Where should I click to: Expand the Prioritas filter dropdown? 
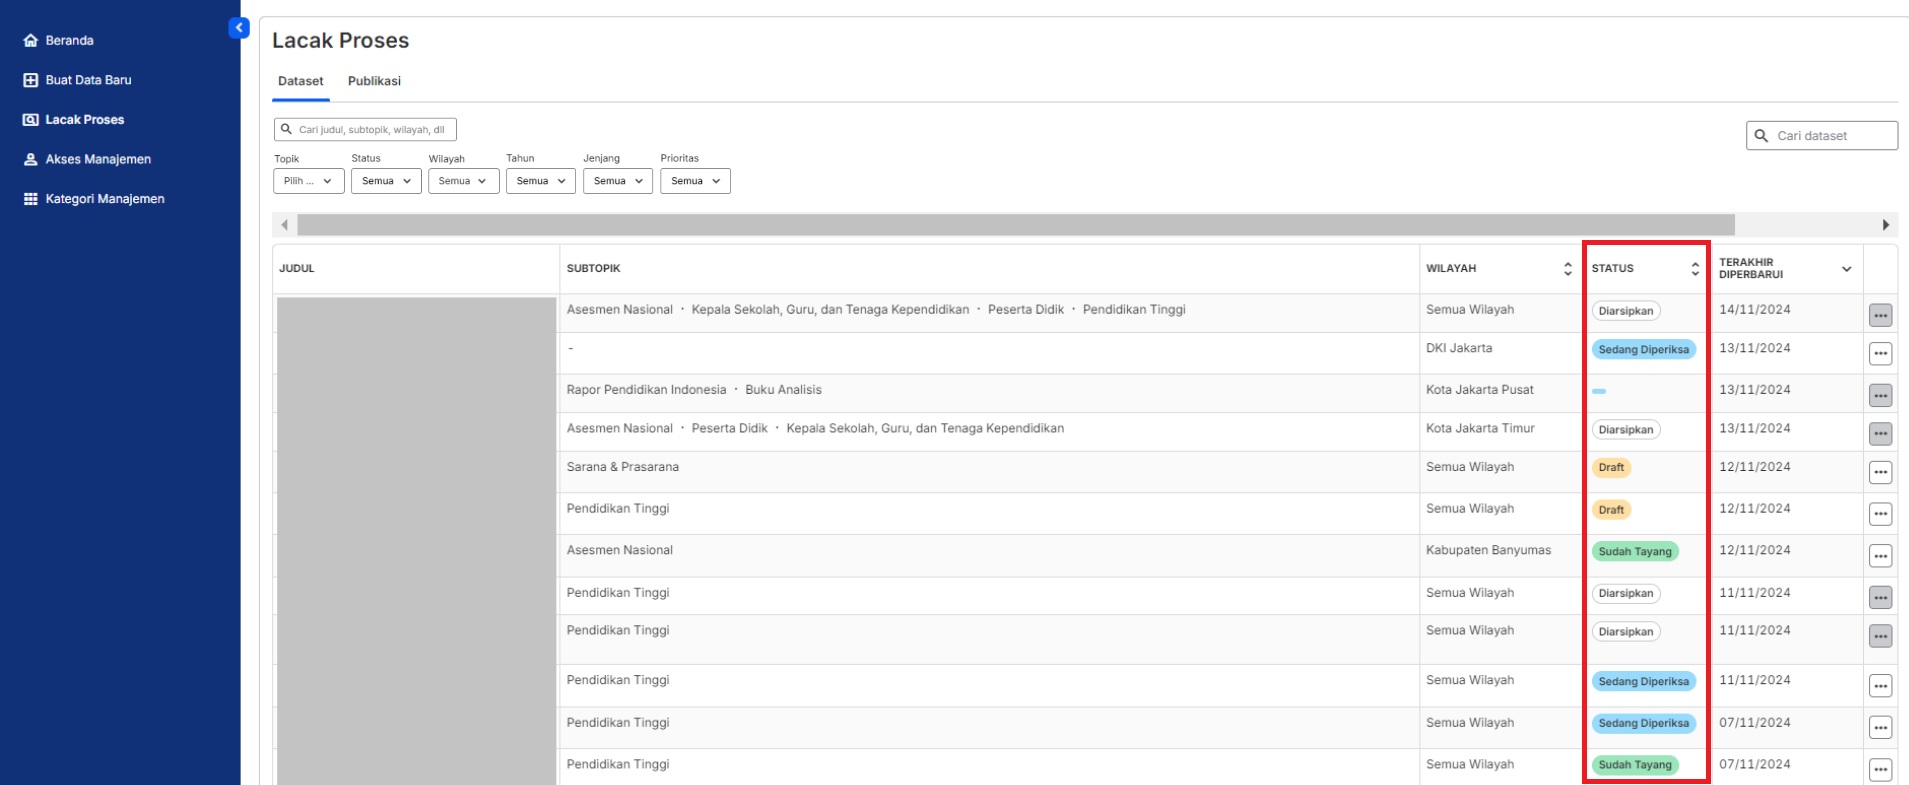point(695,181)
